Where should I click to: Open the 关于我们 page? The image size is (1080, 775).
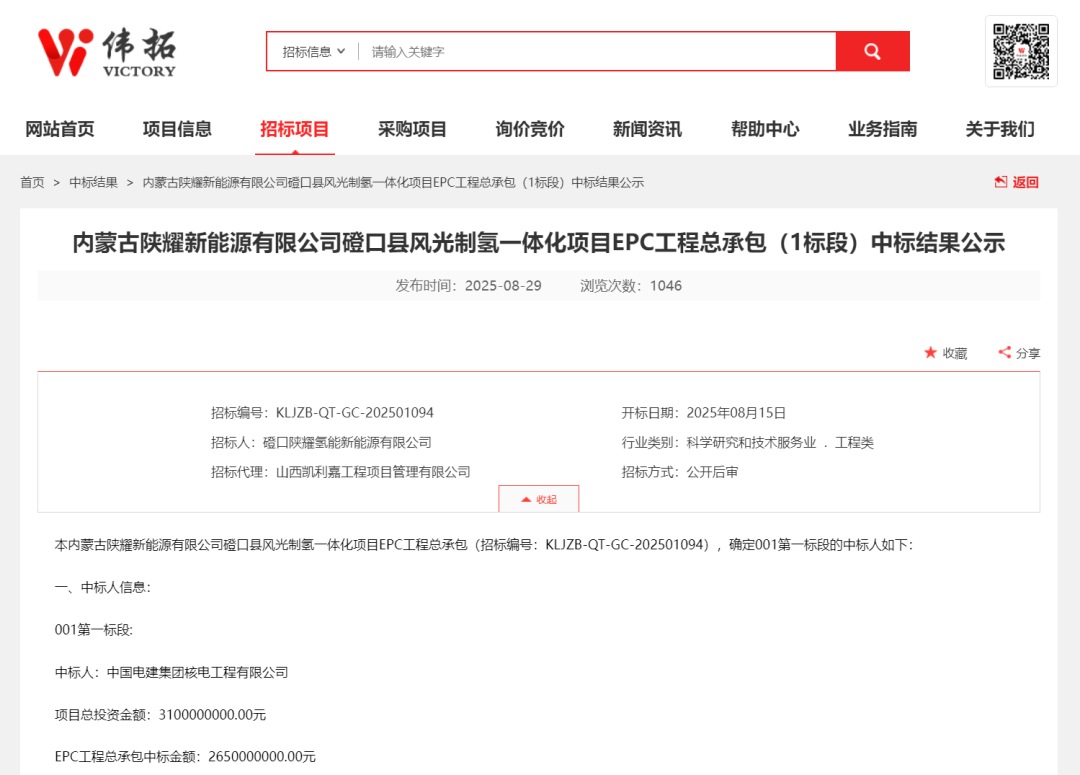999,128
